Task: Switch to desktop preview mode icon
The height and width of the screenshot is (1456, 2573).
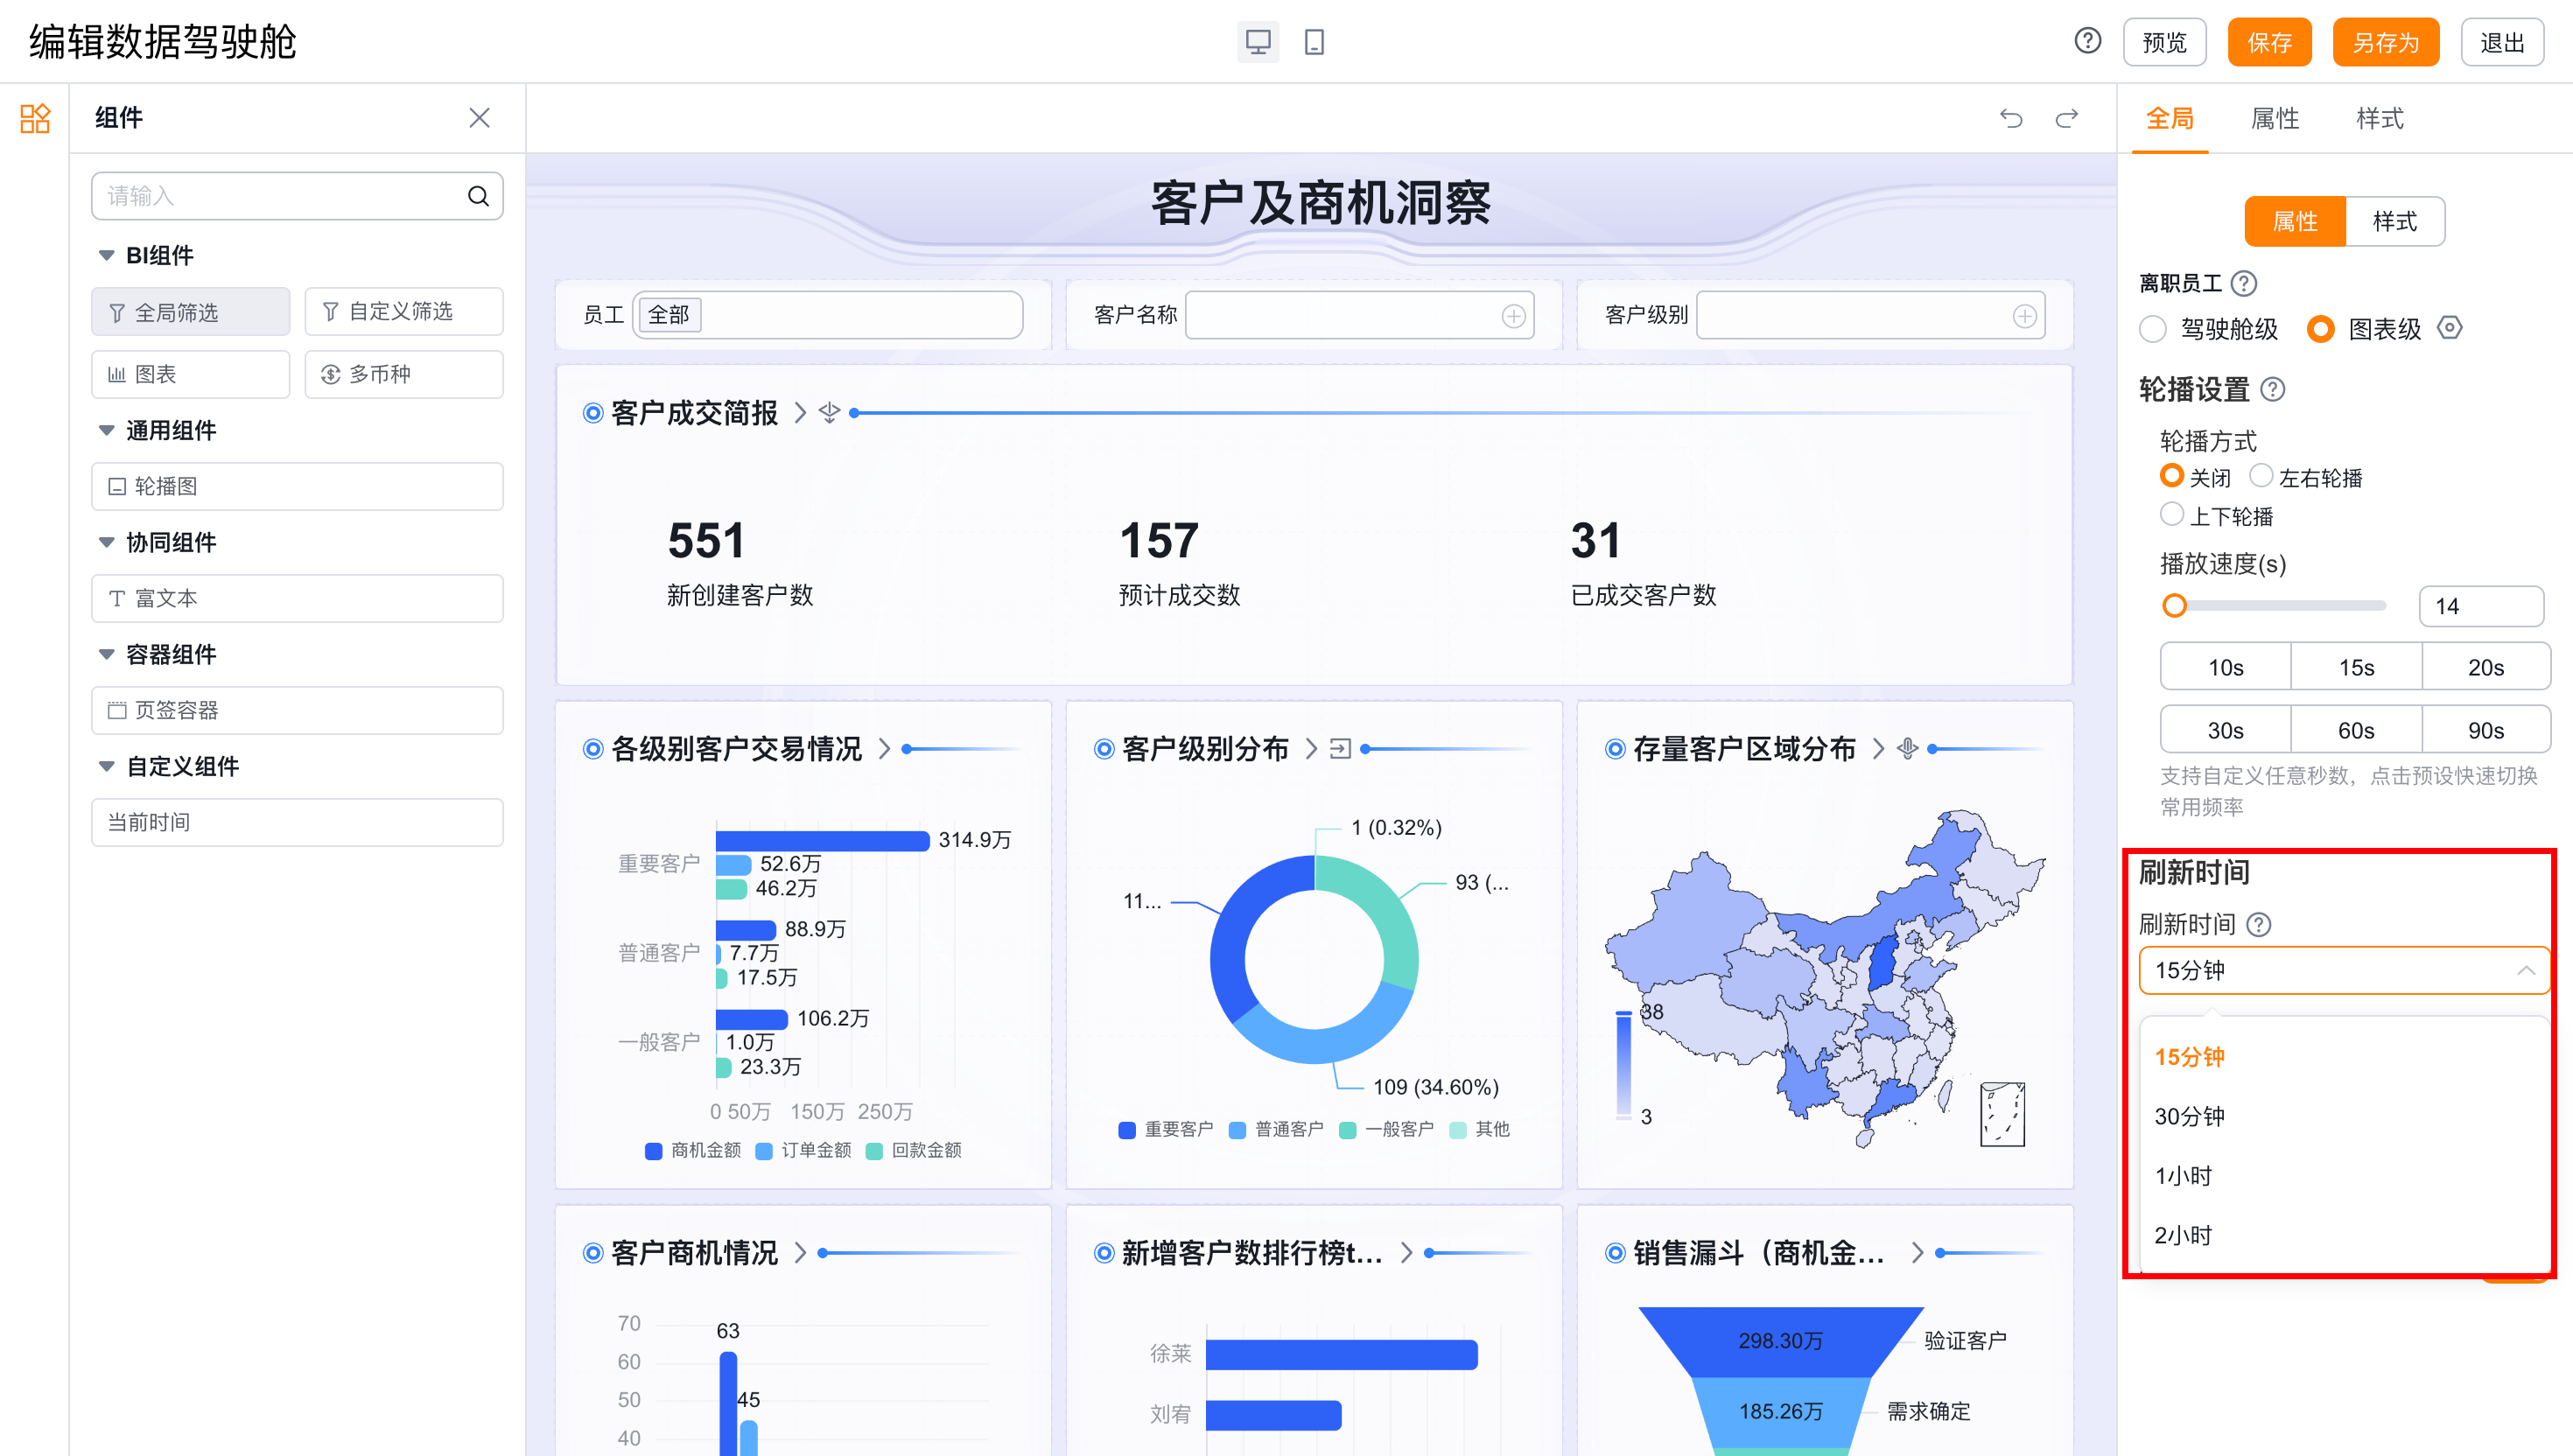Action: click(x=1257, y=42)
